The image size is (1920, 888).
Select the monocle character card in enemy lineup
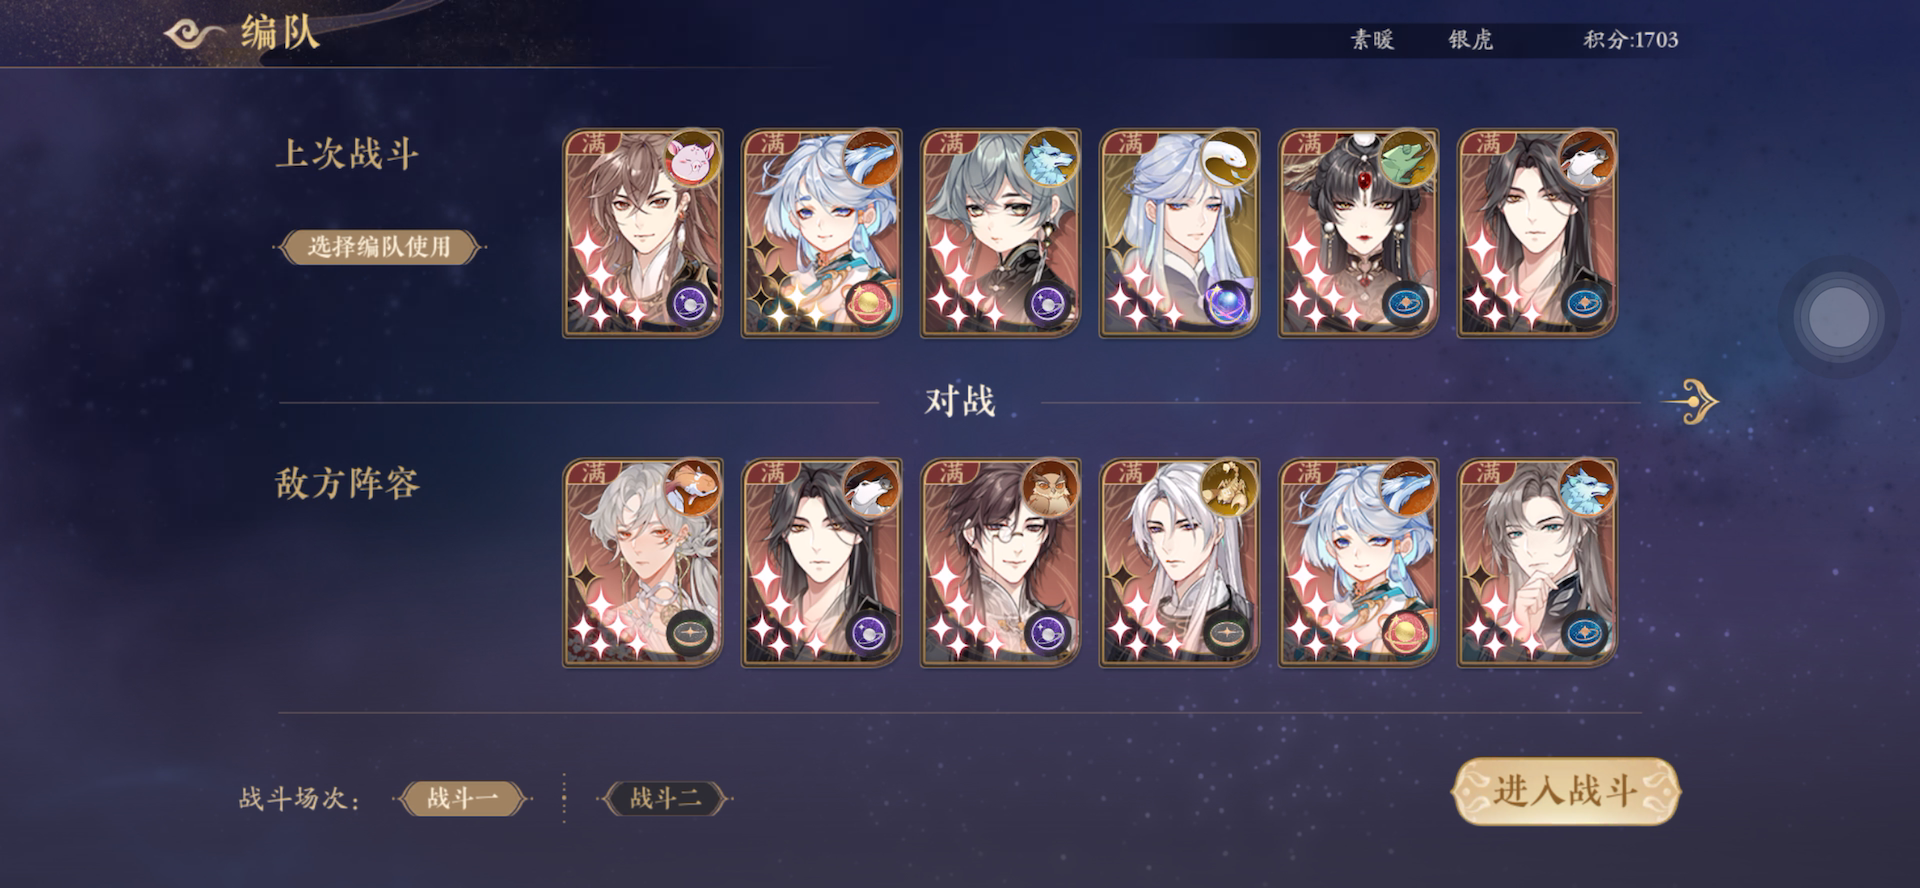point(1000,563)
